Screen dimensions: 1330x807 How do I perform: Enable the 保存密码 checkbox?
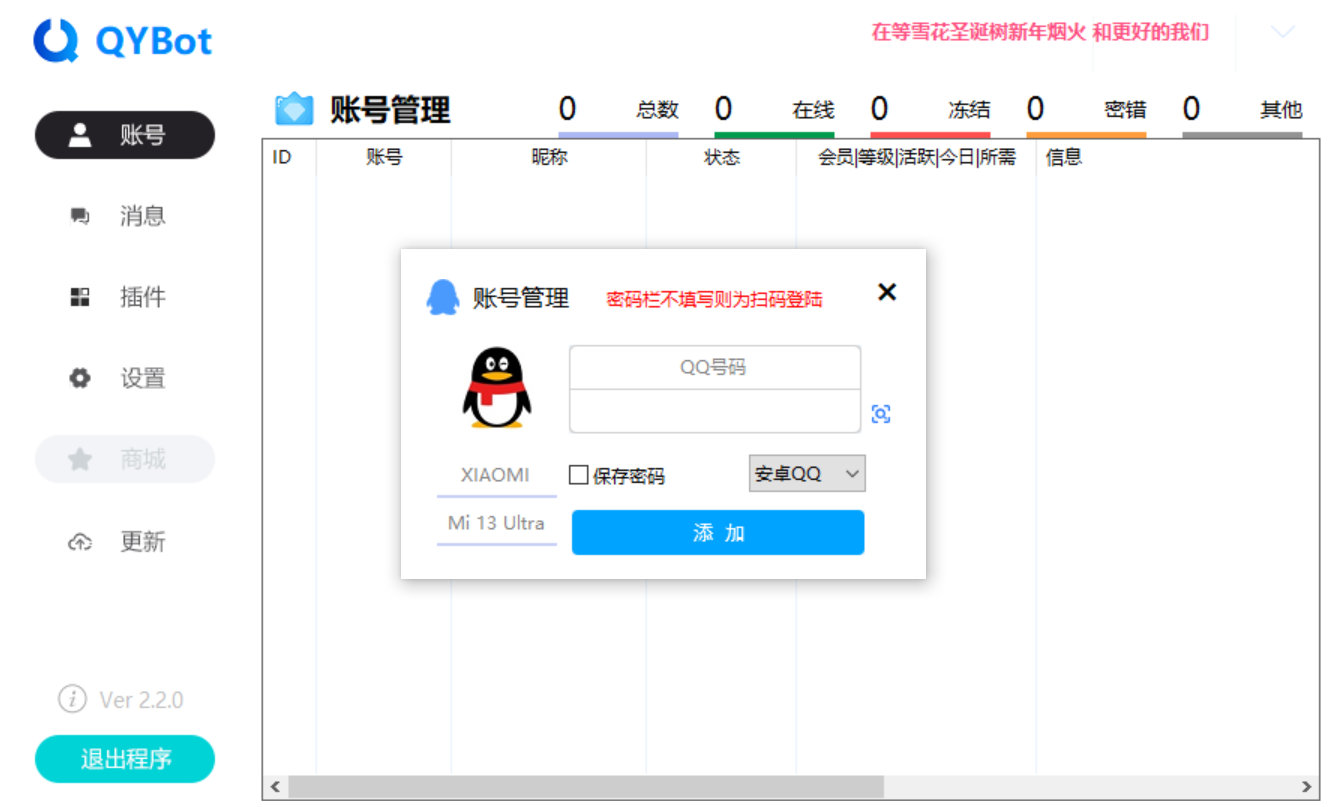(x=577, y=475)
